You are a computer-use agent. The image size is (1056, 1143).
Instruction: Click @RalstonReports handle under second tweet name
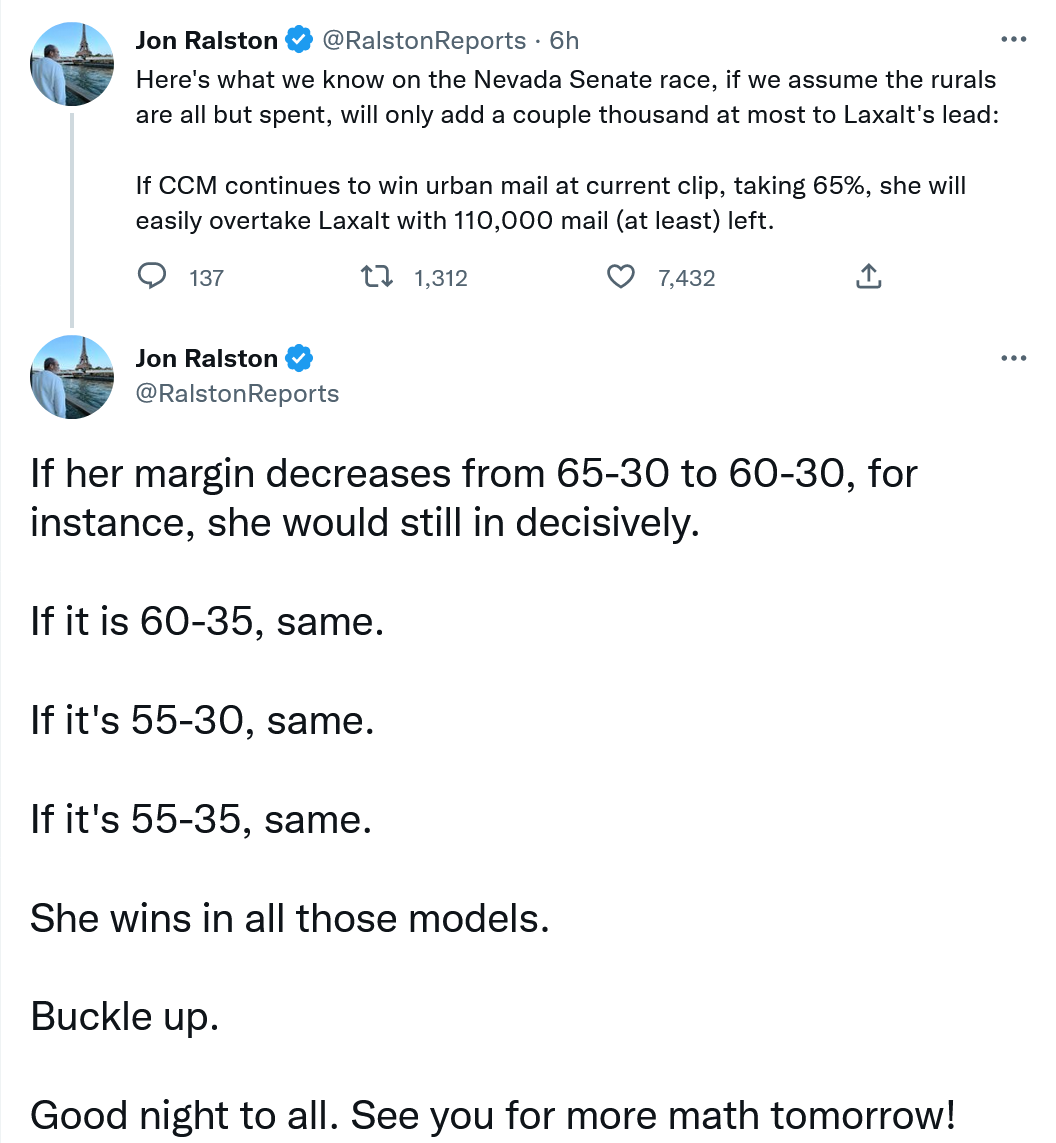pos(238,394)
